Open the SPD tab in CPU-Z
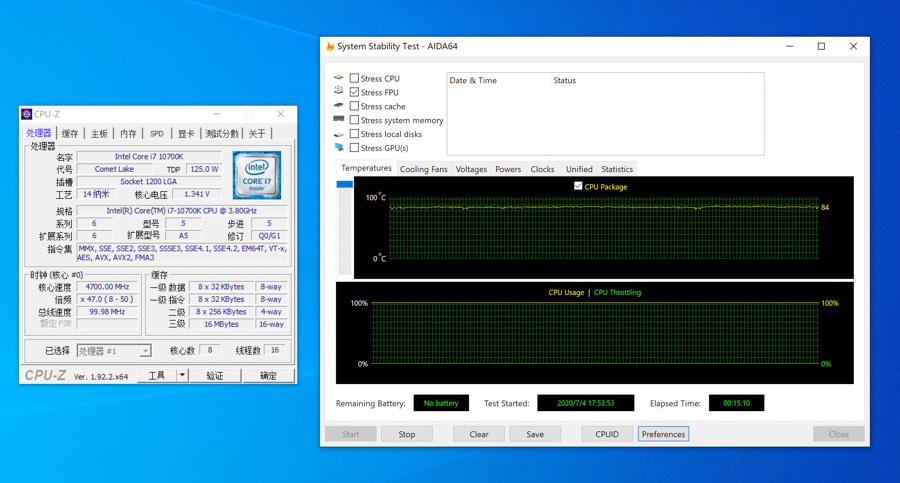 pyautogui.click(x=157, y=133)
